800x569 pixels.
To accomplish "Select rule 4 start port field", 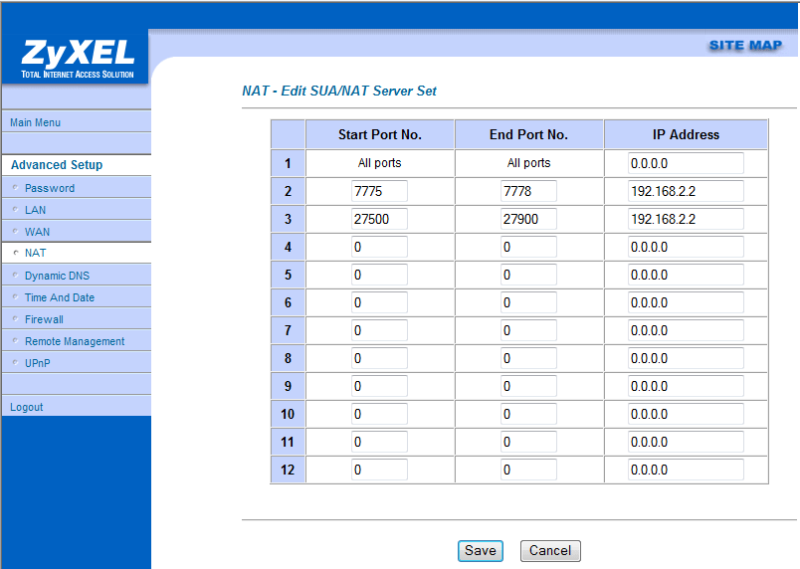I will point(379,247).
